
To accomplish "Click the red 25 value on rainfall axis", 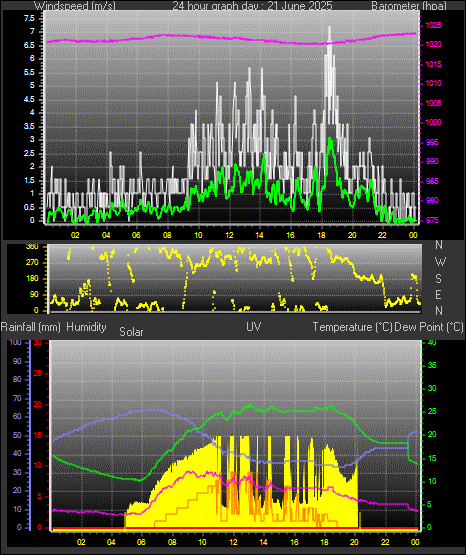I will (x=37, y=373).
